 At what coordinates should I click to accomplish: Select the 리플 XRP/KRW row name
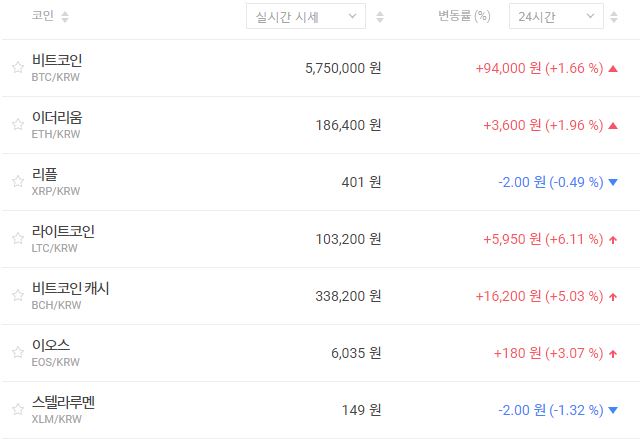click(x=45, y=175)
